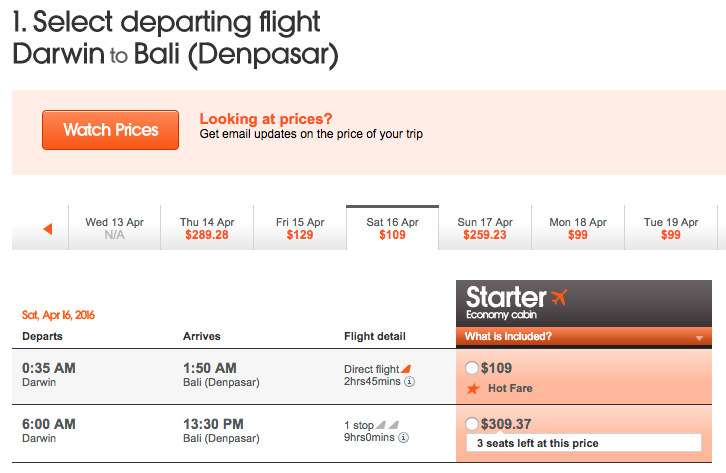Screen dimensions: 726x473
Task: Expand the What is included? dropdown arrow
Action: coord(699,338)
